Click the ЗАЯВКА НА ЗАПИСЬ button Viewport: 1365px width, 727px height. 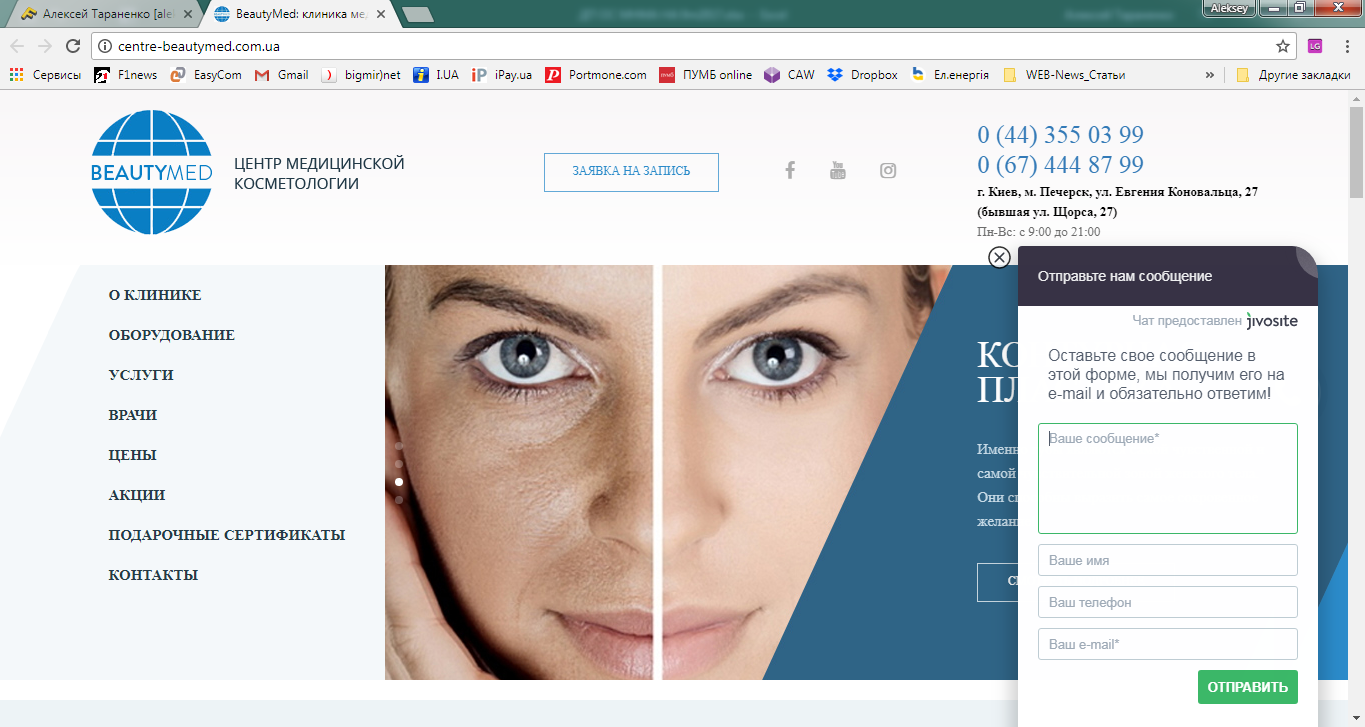pos(631,172)
